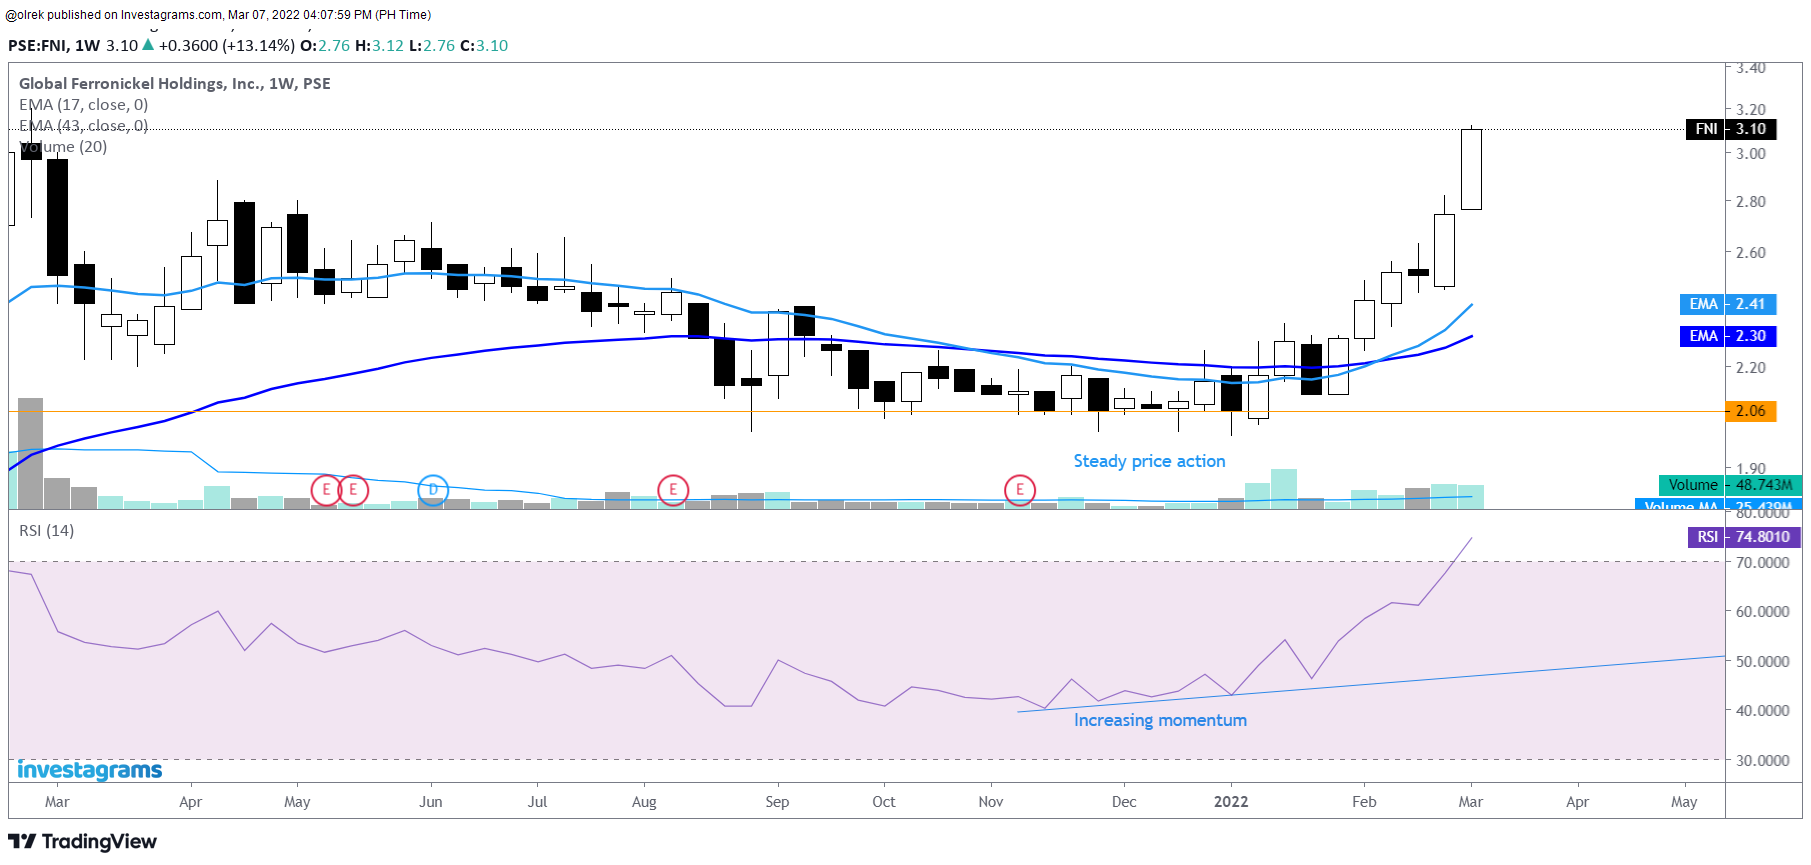Select the black FNI 3.10 price tag
Viewport: 1811px width, 865px height.
click(1731, 129)
